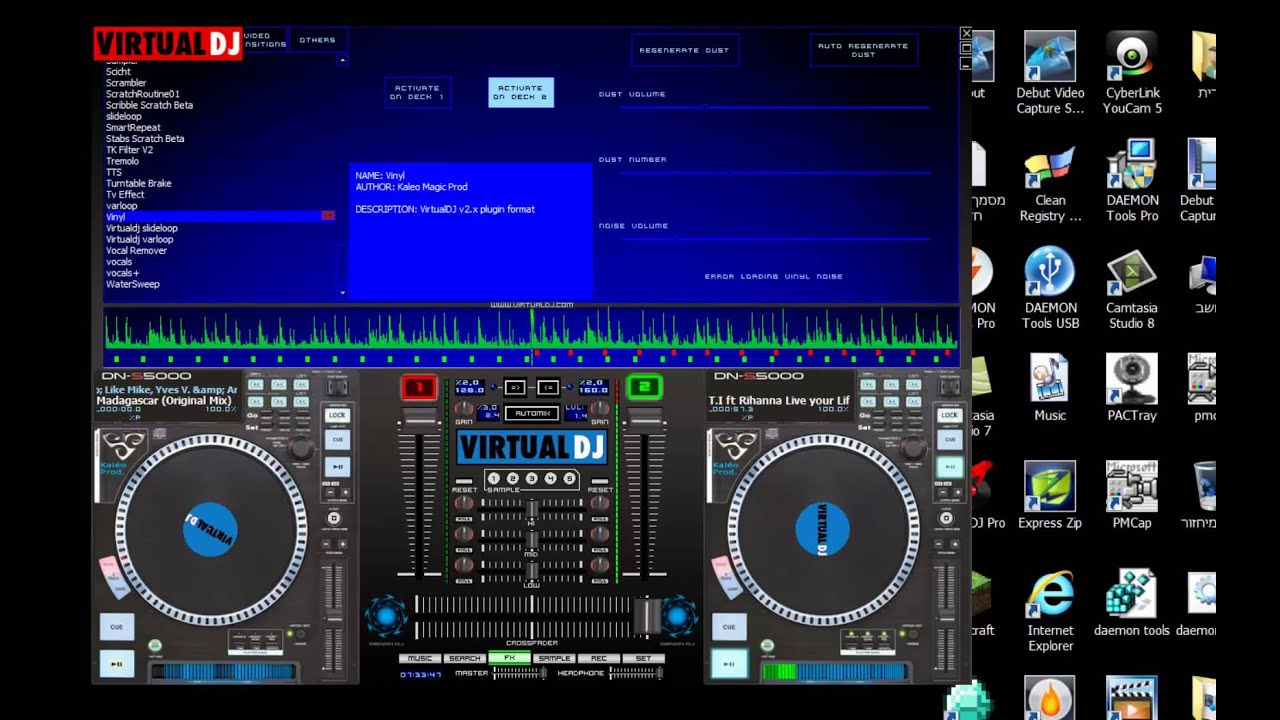
Task: Toggle Auto Regenerate Dust option
Action: [864, 50]
